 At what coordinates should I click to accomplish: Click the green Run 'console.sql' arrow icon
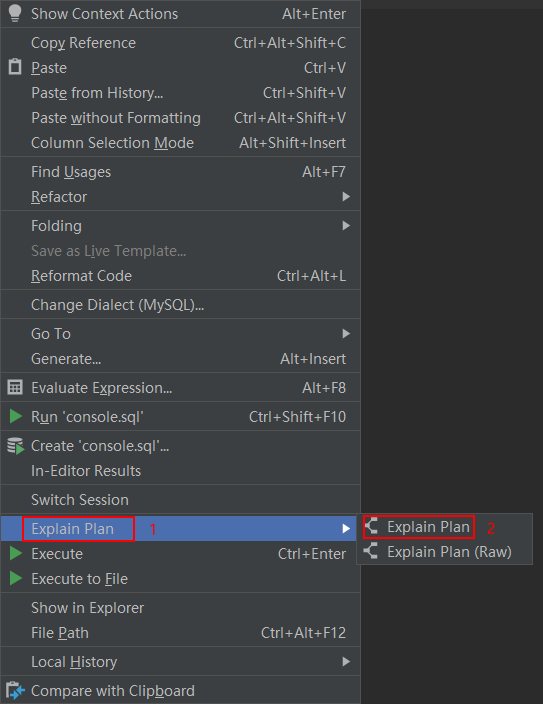coord(16,416)
